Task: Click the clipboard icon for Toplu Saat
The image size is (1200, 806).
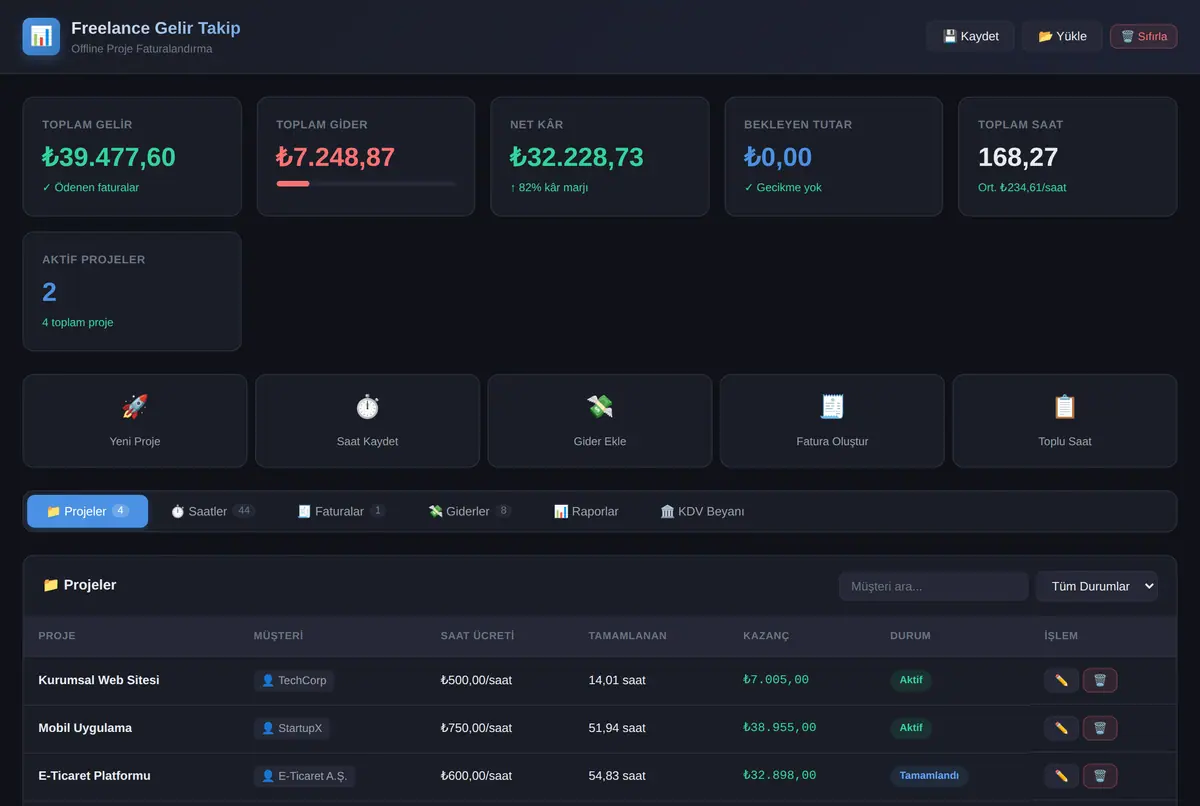Action: 1065,407
